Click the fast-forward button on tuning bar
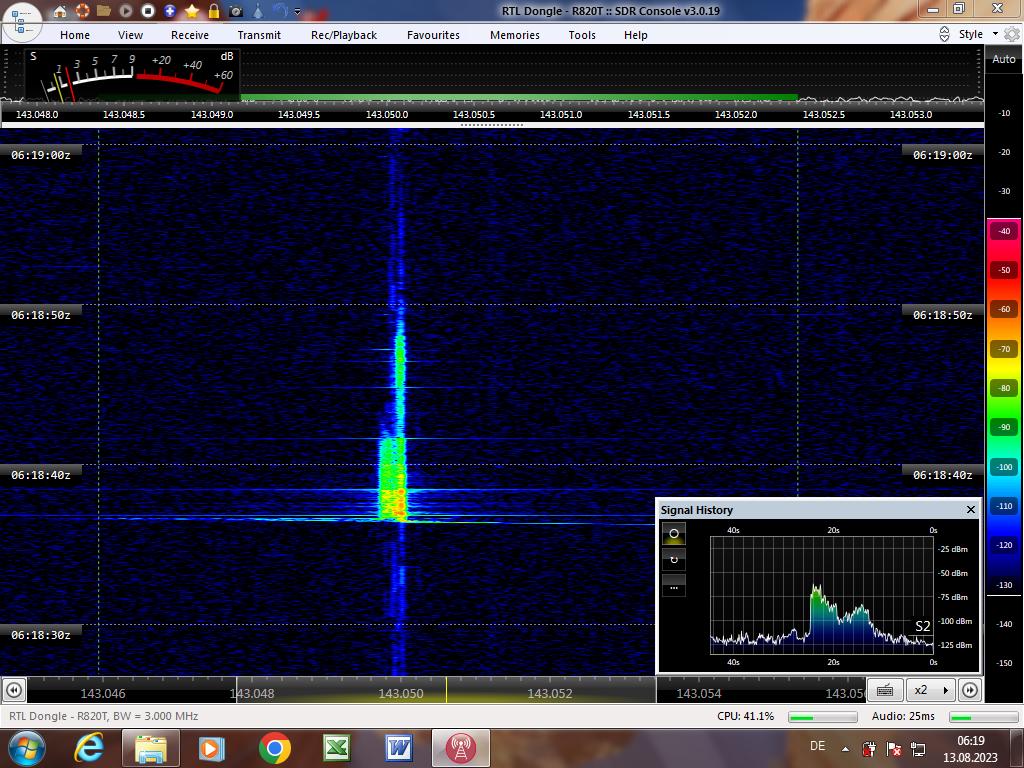This screenshot has height=768, width=1024. 970,690
